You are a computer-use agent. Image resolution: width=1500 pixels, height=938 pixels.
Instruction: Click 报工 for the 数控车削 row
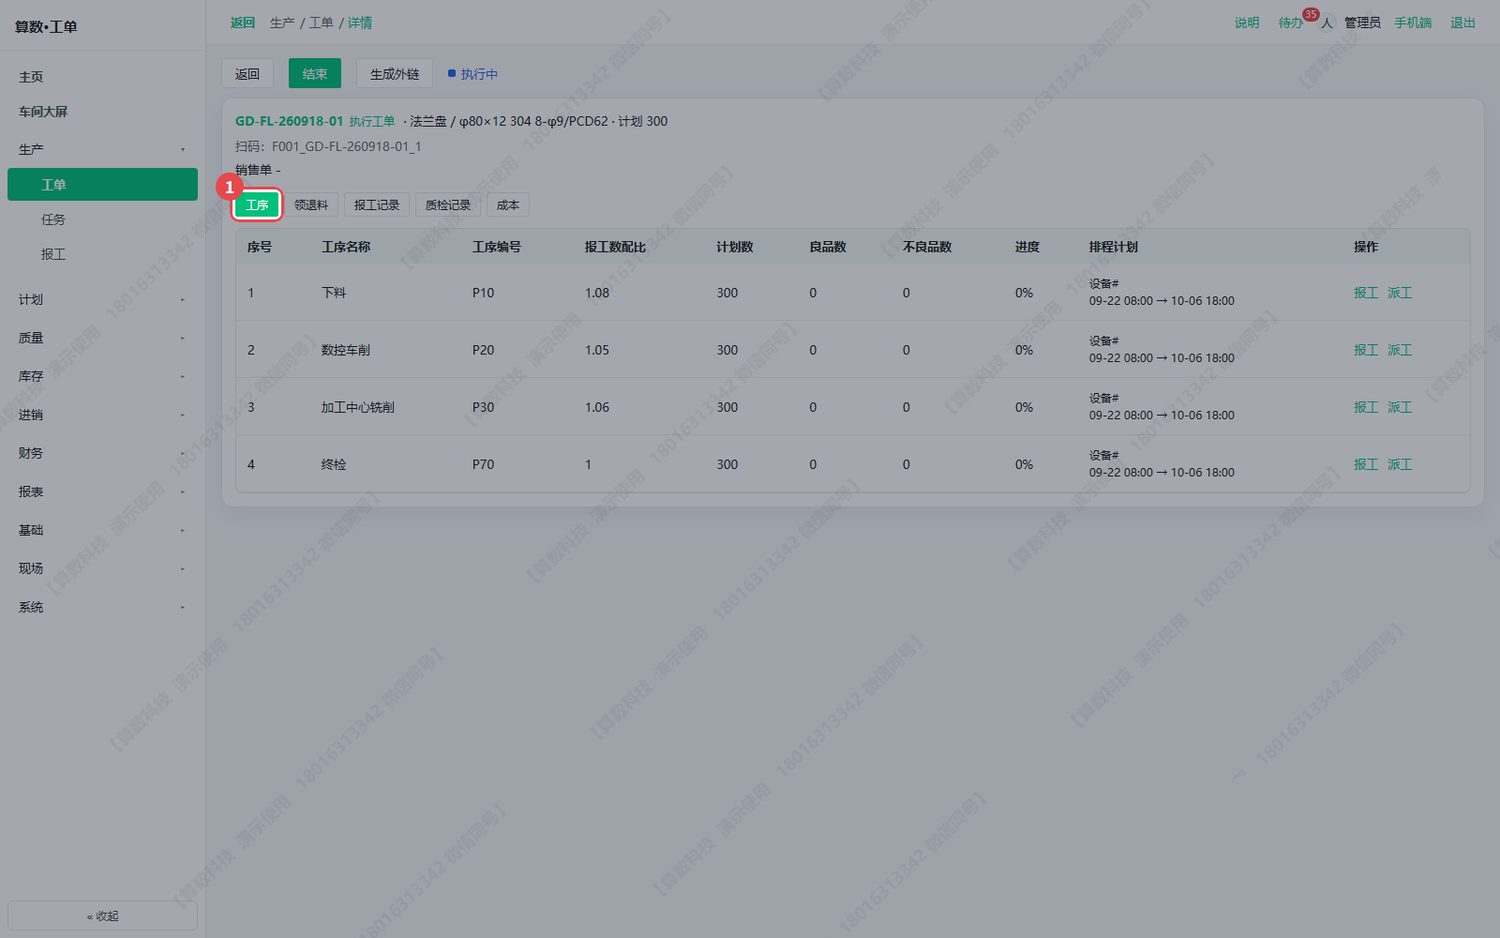click(x=1366, y=350)
